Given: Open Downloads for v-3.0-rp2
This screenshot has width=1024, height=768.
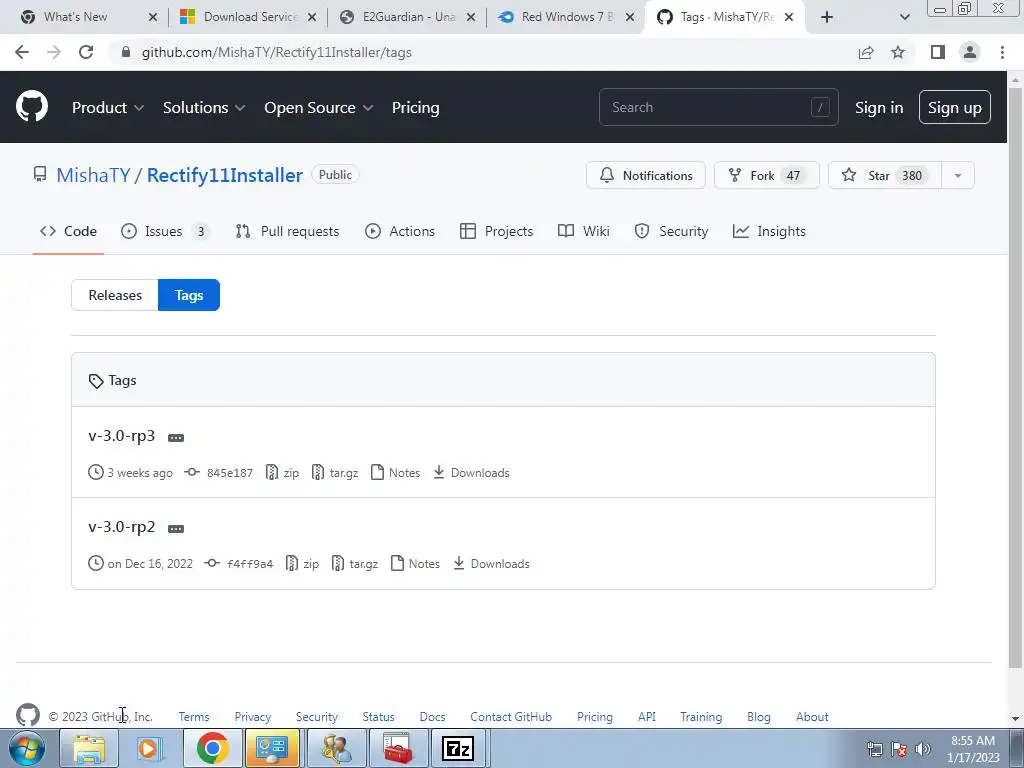Looking at the screenshot, I should (x=491, y=564).
